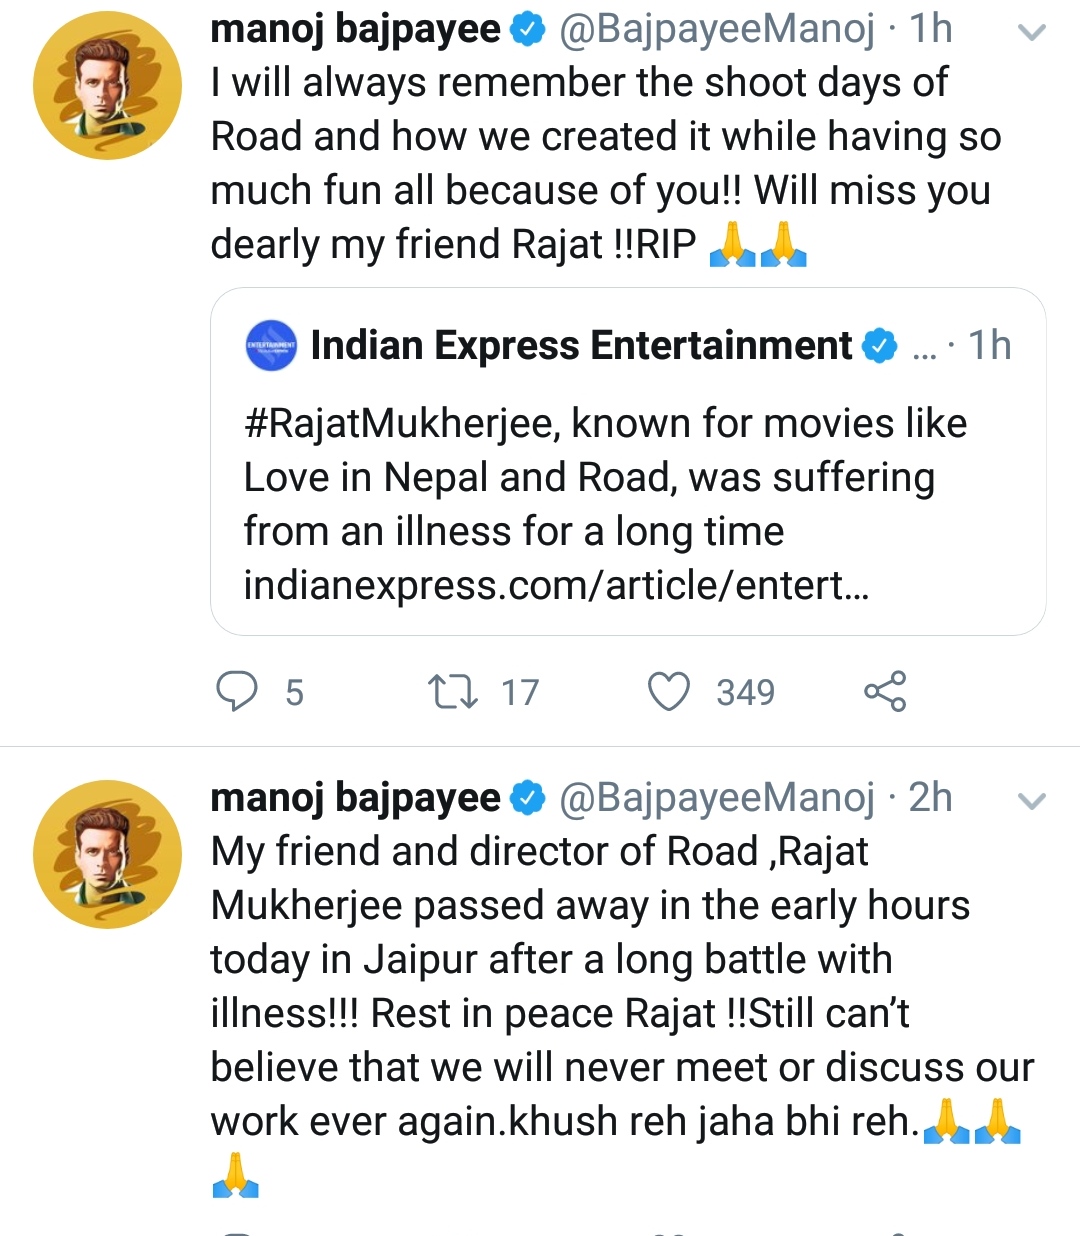This screenshot has height=1236, width=1080.
Task: Open the quoted tweet's 1h timestamp
Action: pyautogui.click(x=990, y=346)
